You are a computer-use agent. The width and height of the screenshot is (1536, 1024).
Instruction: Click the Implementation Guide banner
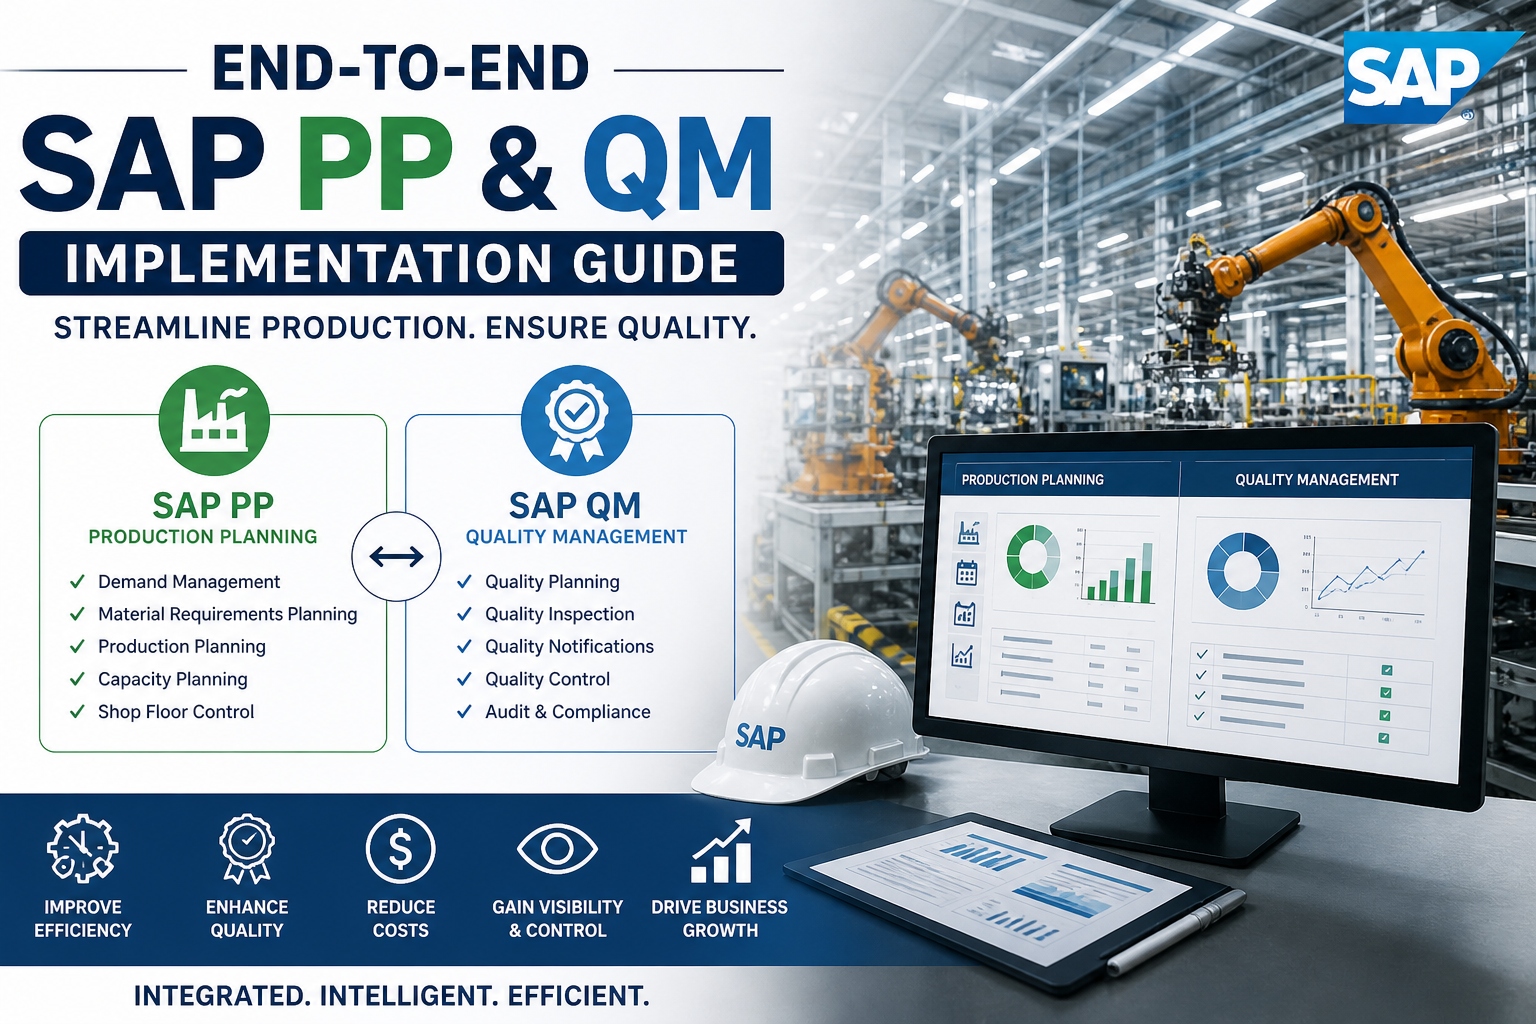pyautogui.click(x=401, y=263)
